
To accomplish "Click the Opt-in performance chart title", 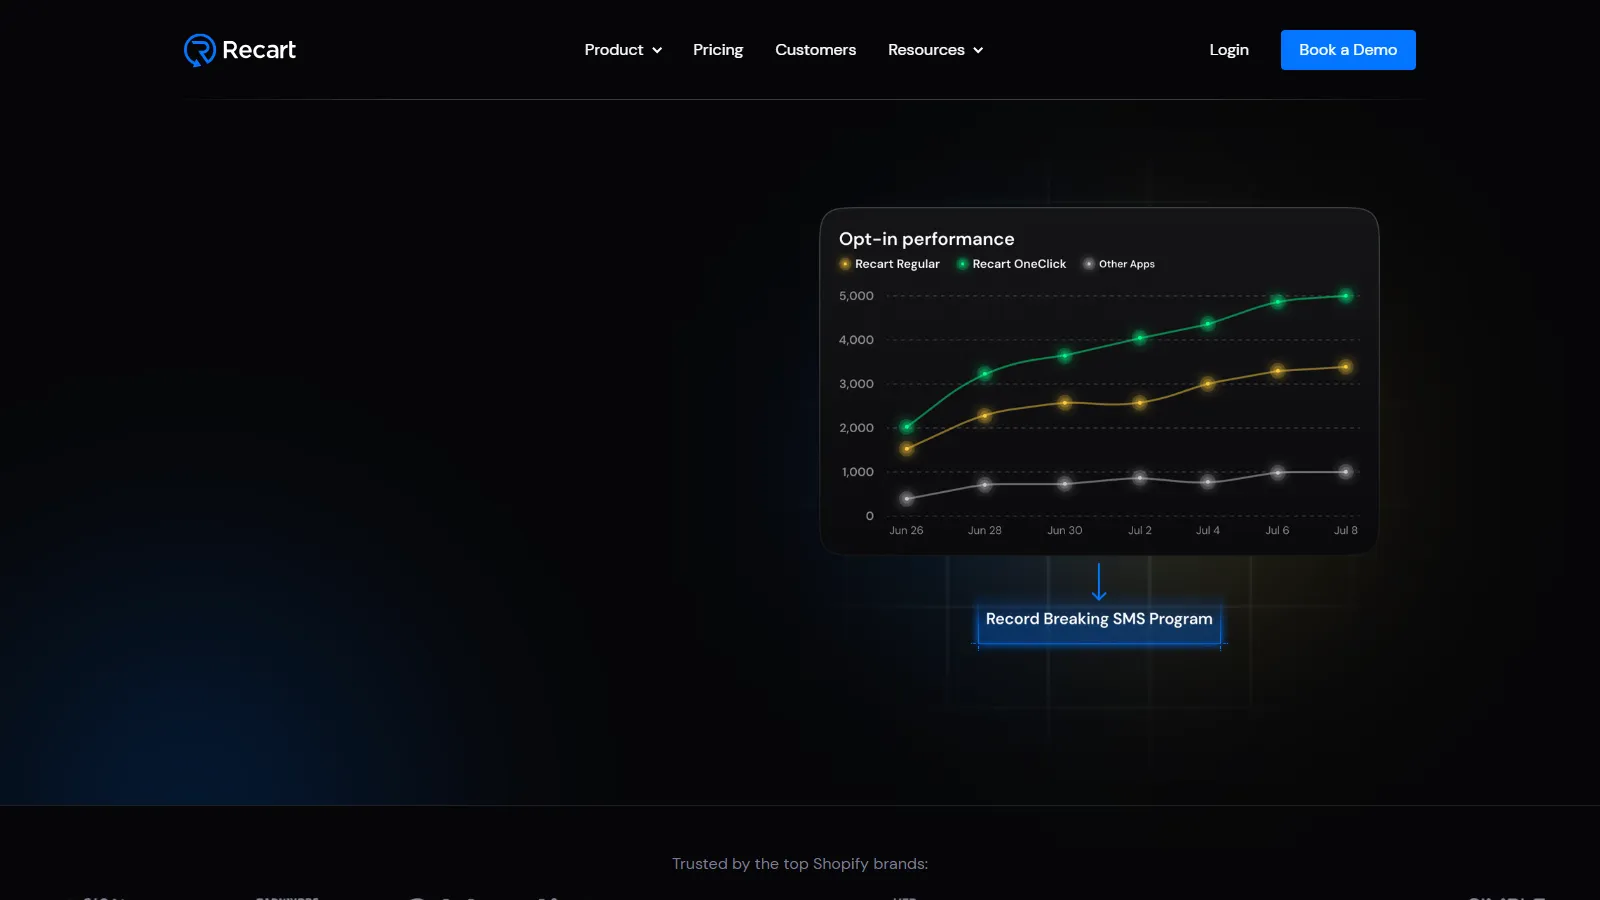I will pyautogui.click(x=926, y=239).
